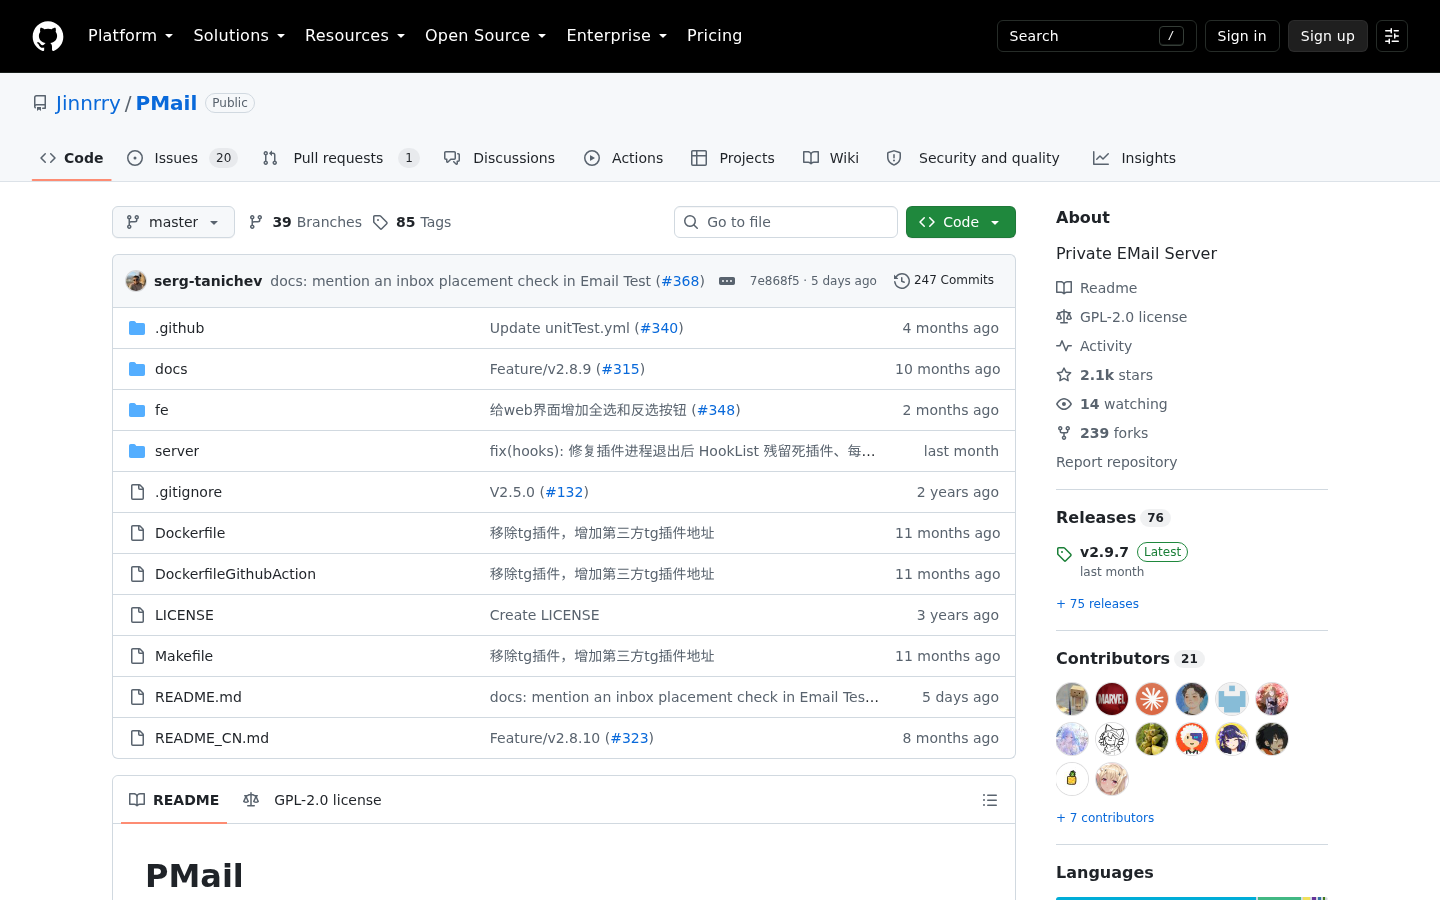
Task: Open the Insights tab
Action: [1134, 158]
